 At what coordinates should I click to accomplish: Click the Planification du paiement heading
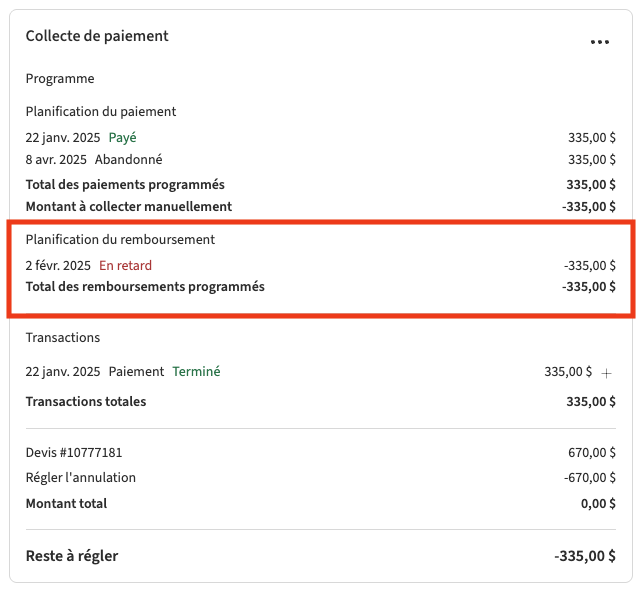pyautogui.click(x=101, y=111)
